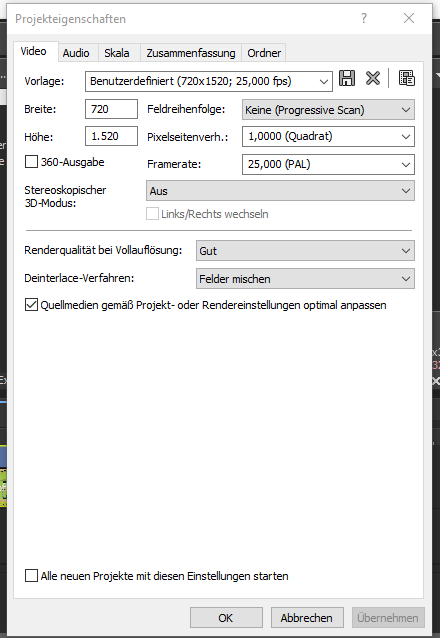The image size is (440, 638).
Task: Switch to the Audio tab
Action: click(76, 53)
